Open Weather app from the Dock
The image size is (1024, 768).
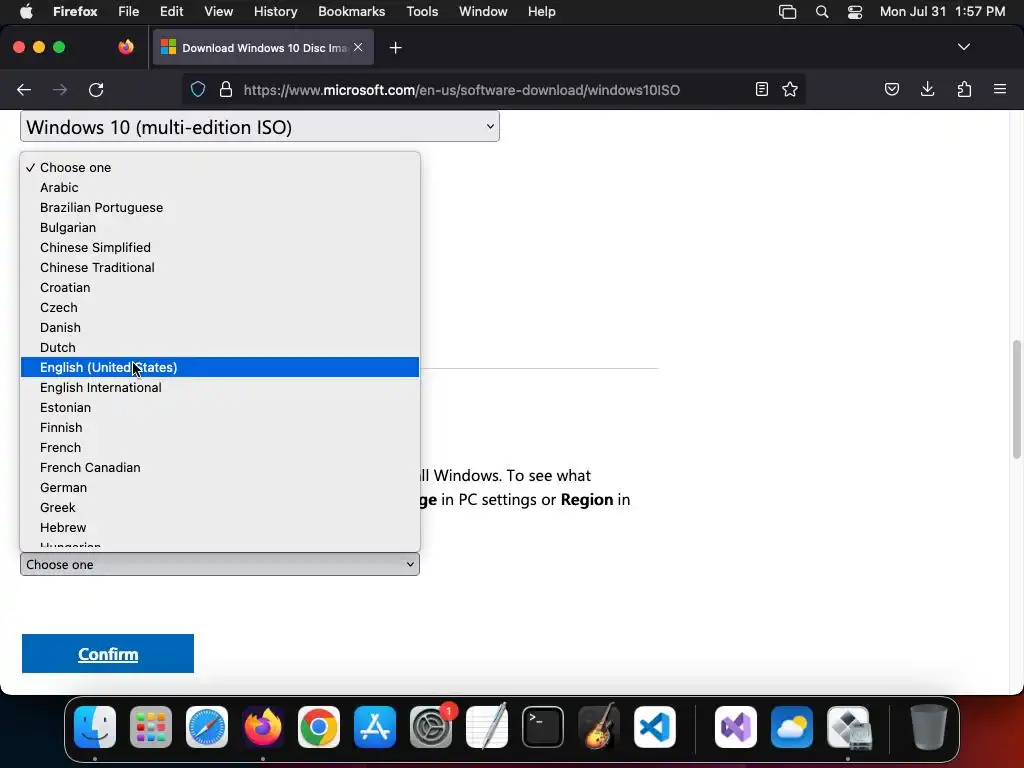[x=792, y=727]
